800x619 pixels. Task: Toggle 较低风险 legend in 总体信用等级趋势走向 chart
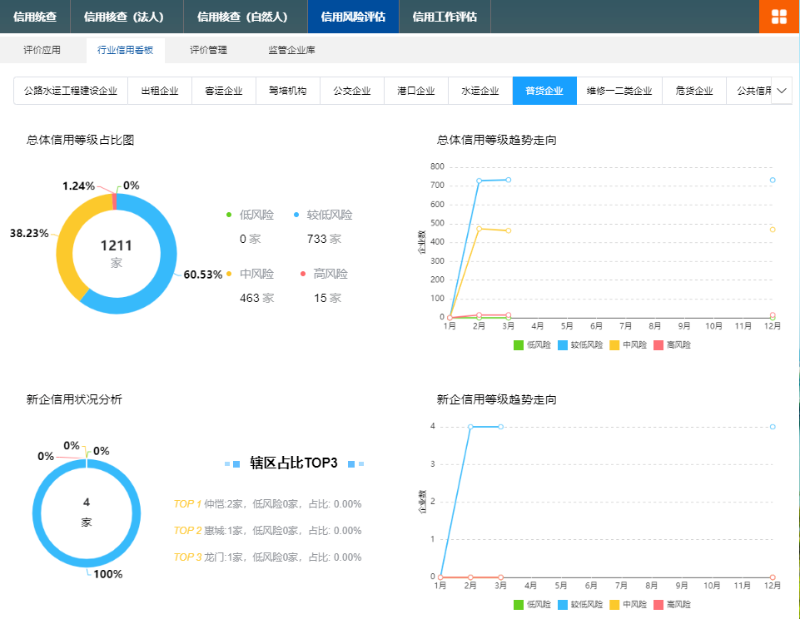[582, 345]
